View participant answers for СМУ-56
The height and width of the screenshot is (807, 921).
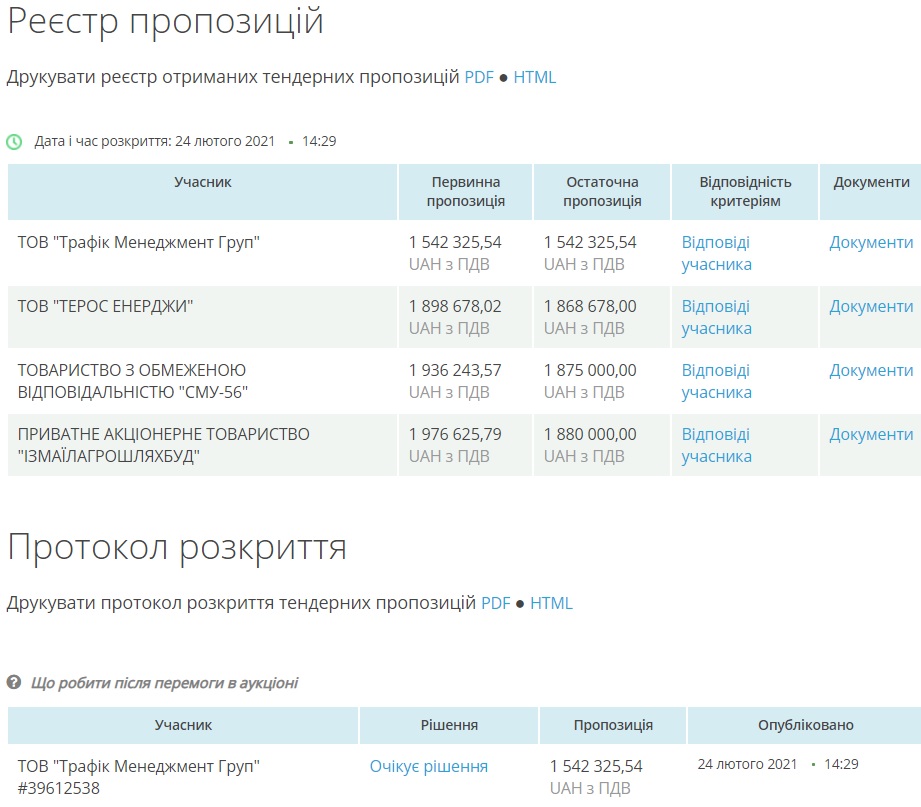(716, 381)
